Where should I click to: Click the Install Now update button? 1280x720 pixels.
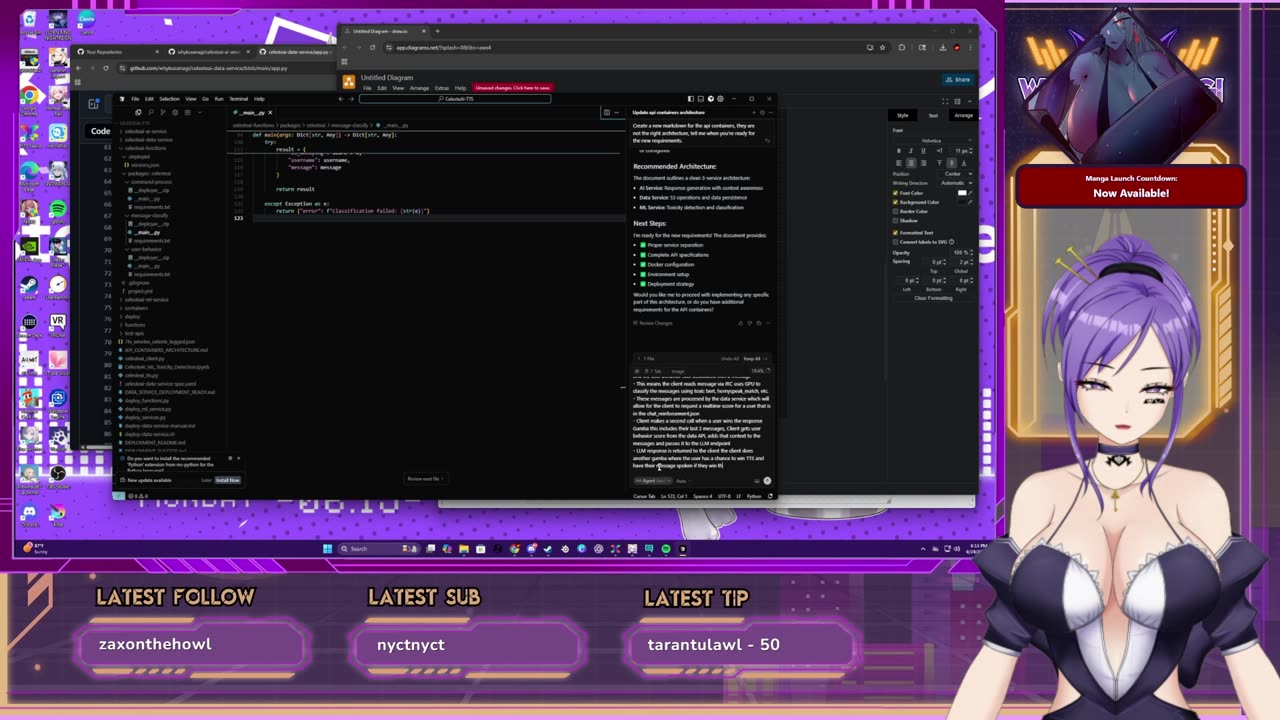click(x=228, y=480)
